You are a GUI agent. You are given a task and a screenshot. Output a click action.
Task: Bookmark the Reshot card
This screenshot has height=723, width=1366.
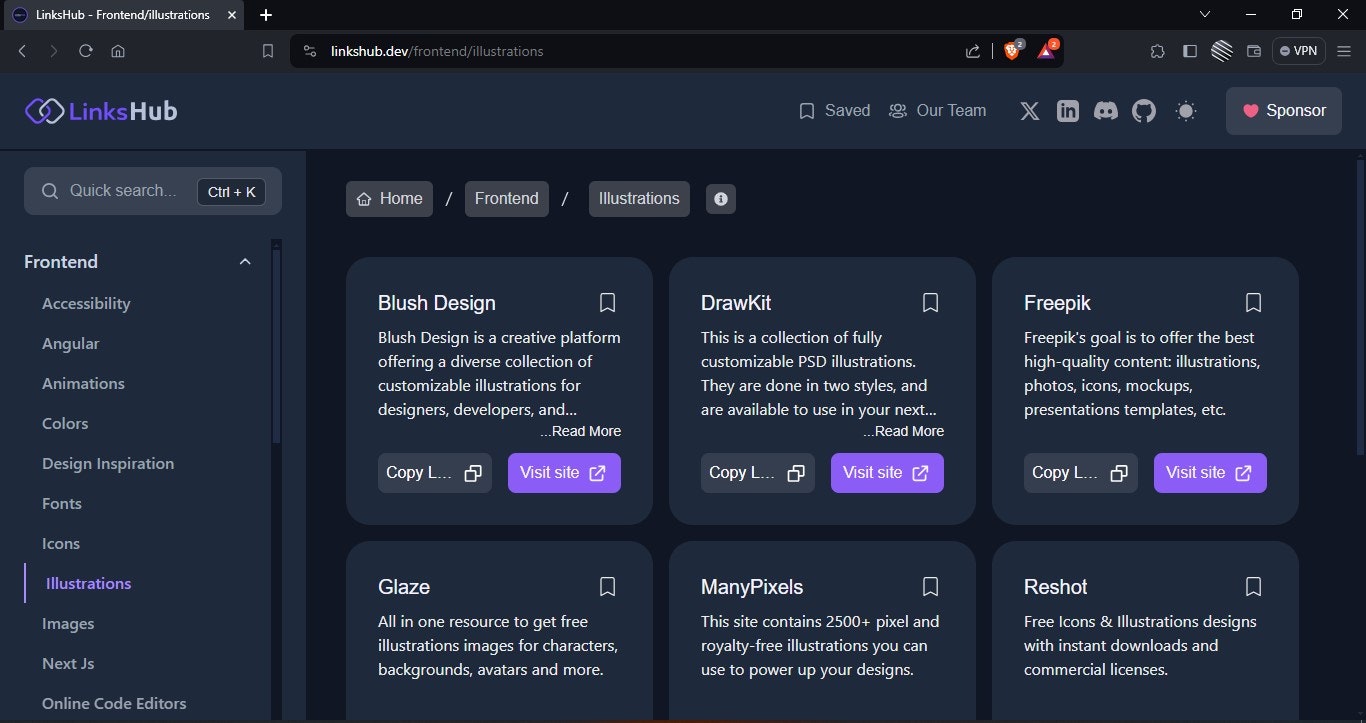[x=1253, y=586]
